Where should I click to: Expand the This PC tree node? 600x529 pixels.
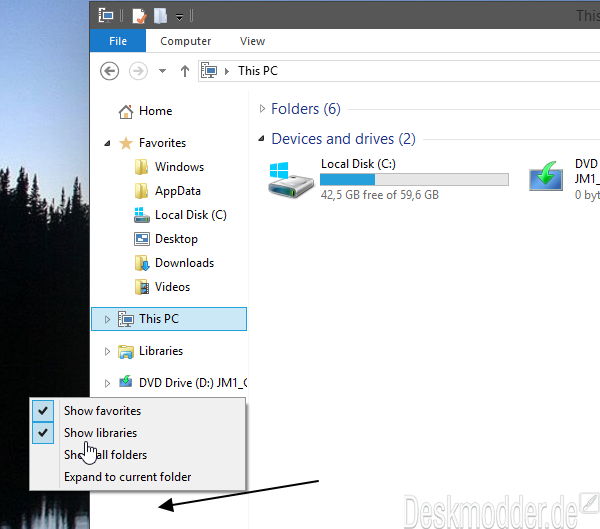[108, 319]
